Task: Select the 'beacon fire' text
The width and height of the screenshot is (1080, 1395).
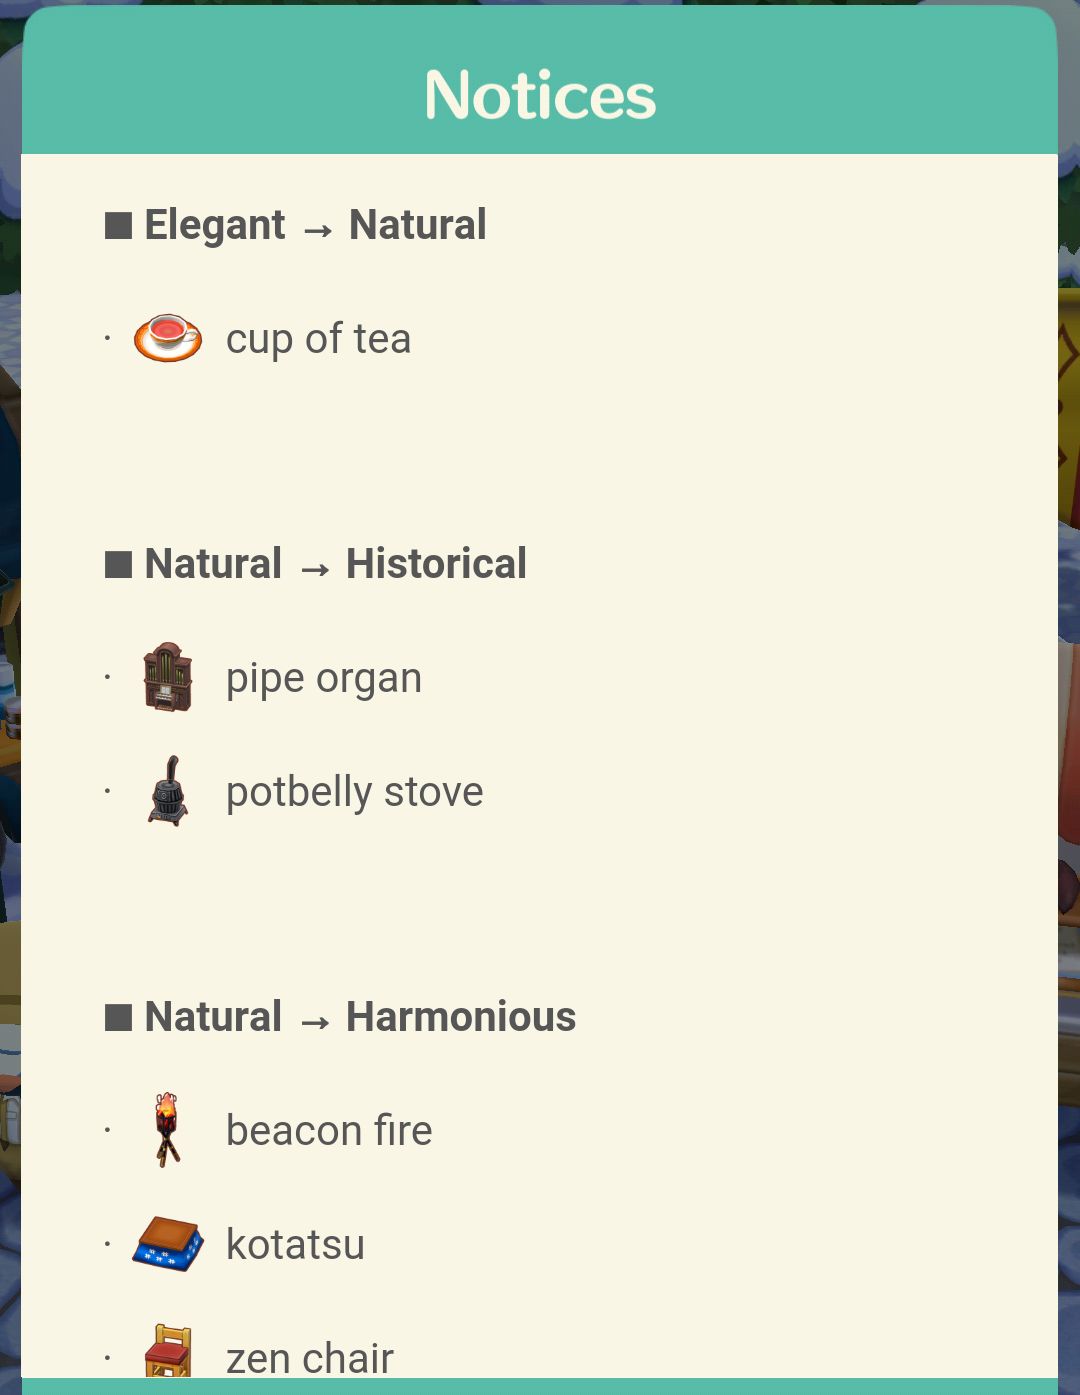Action: [329, 1130]
